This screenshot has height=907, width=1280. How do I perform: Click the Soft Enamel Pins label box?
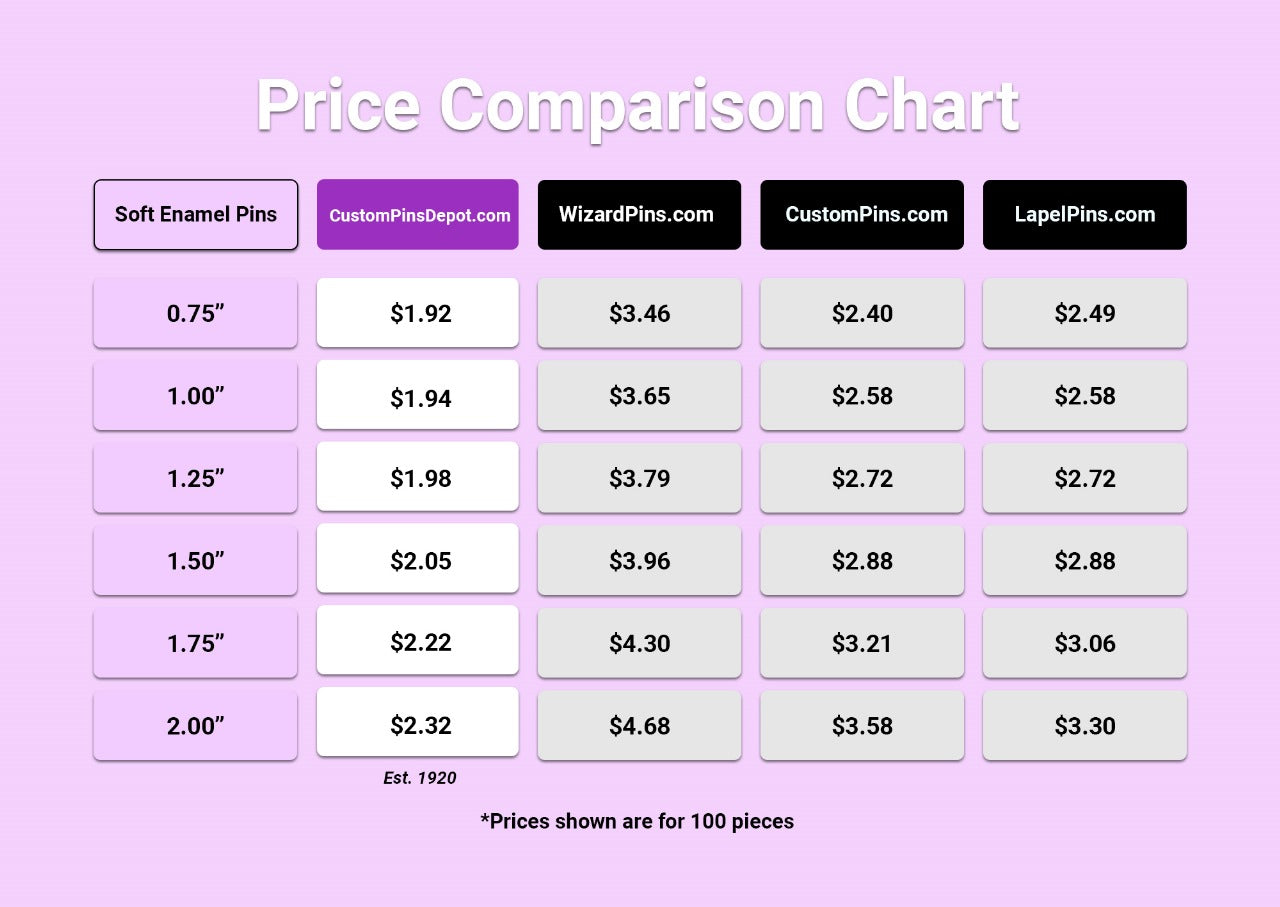point(196,215)
